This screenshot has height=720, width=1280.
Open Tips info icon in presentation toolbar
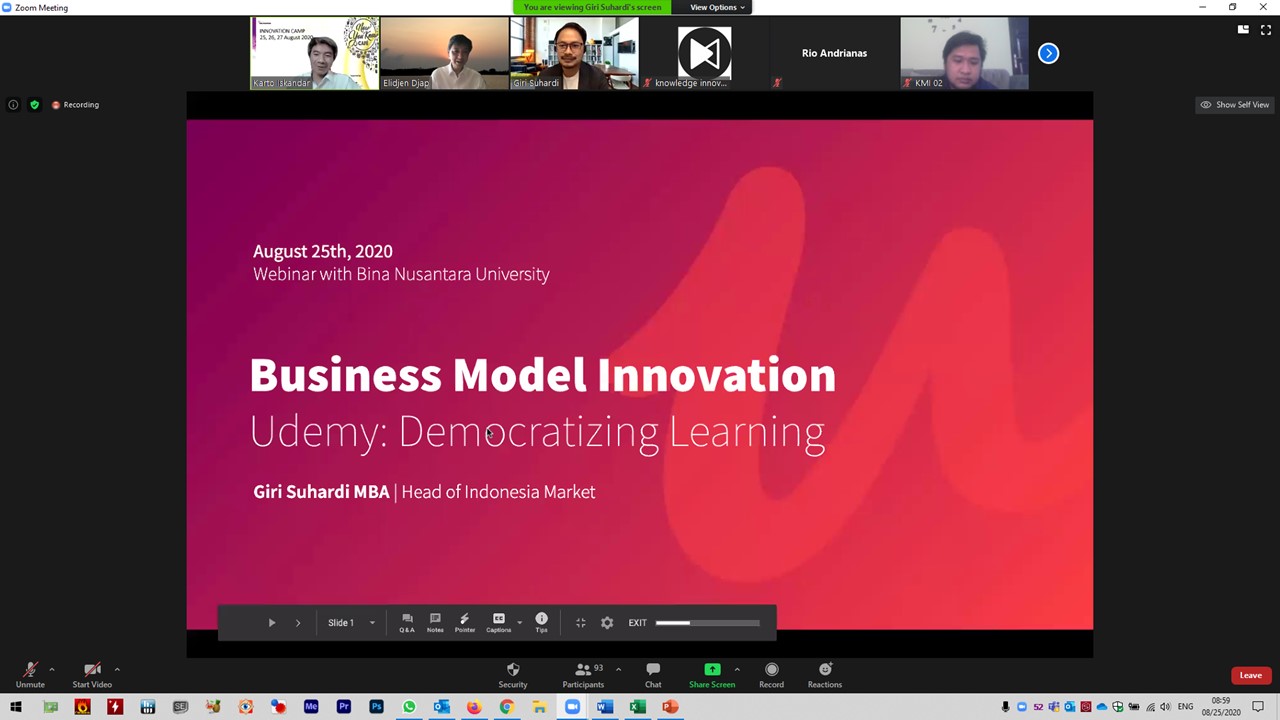tap(541, 622)
